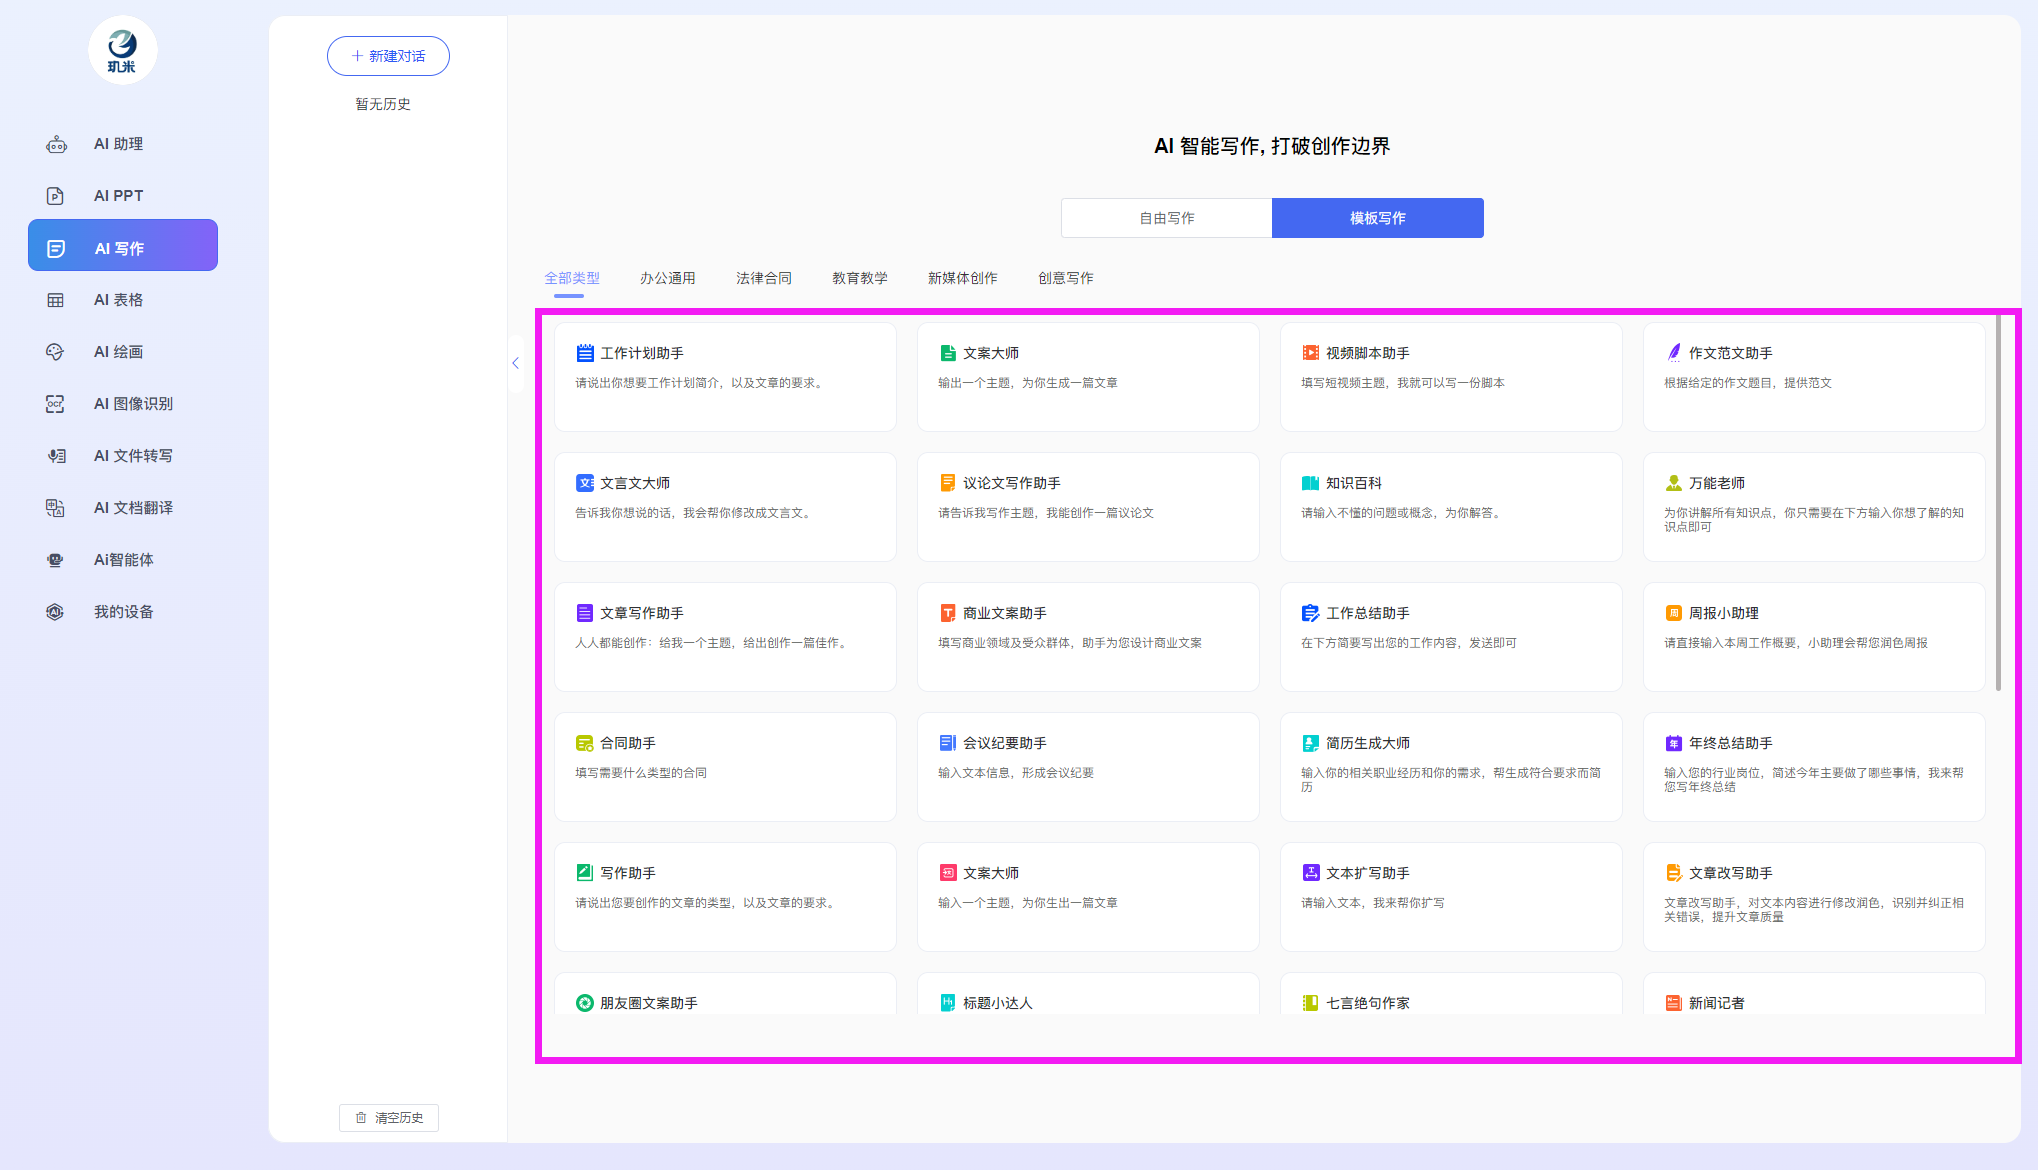
Task: Click the template list vertical scrollbar
Action: (1997, 500)
